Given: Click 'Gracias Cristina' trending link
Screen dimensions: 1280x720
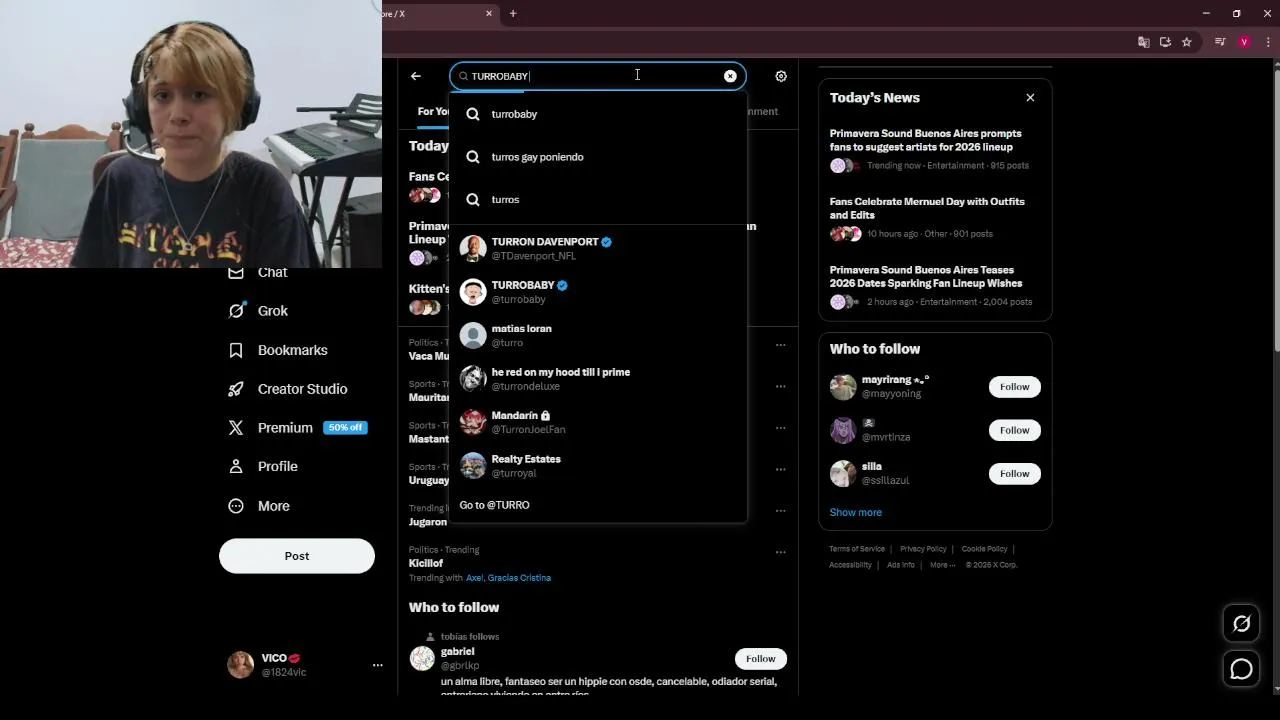Looking at the screenshot, I should click(x=519, y=578).
